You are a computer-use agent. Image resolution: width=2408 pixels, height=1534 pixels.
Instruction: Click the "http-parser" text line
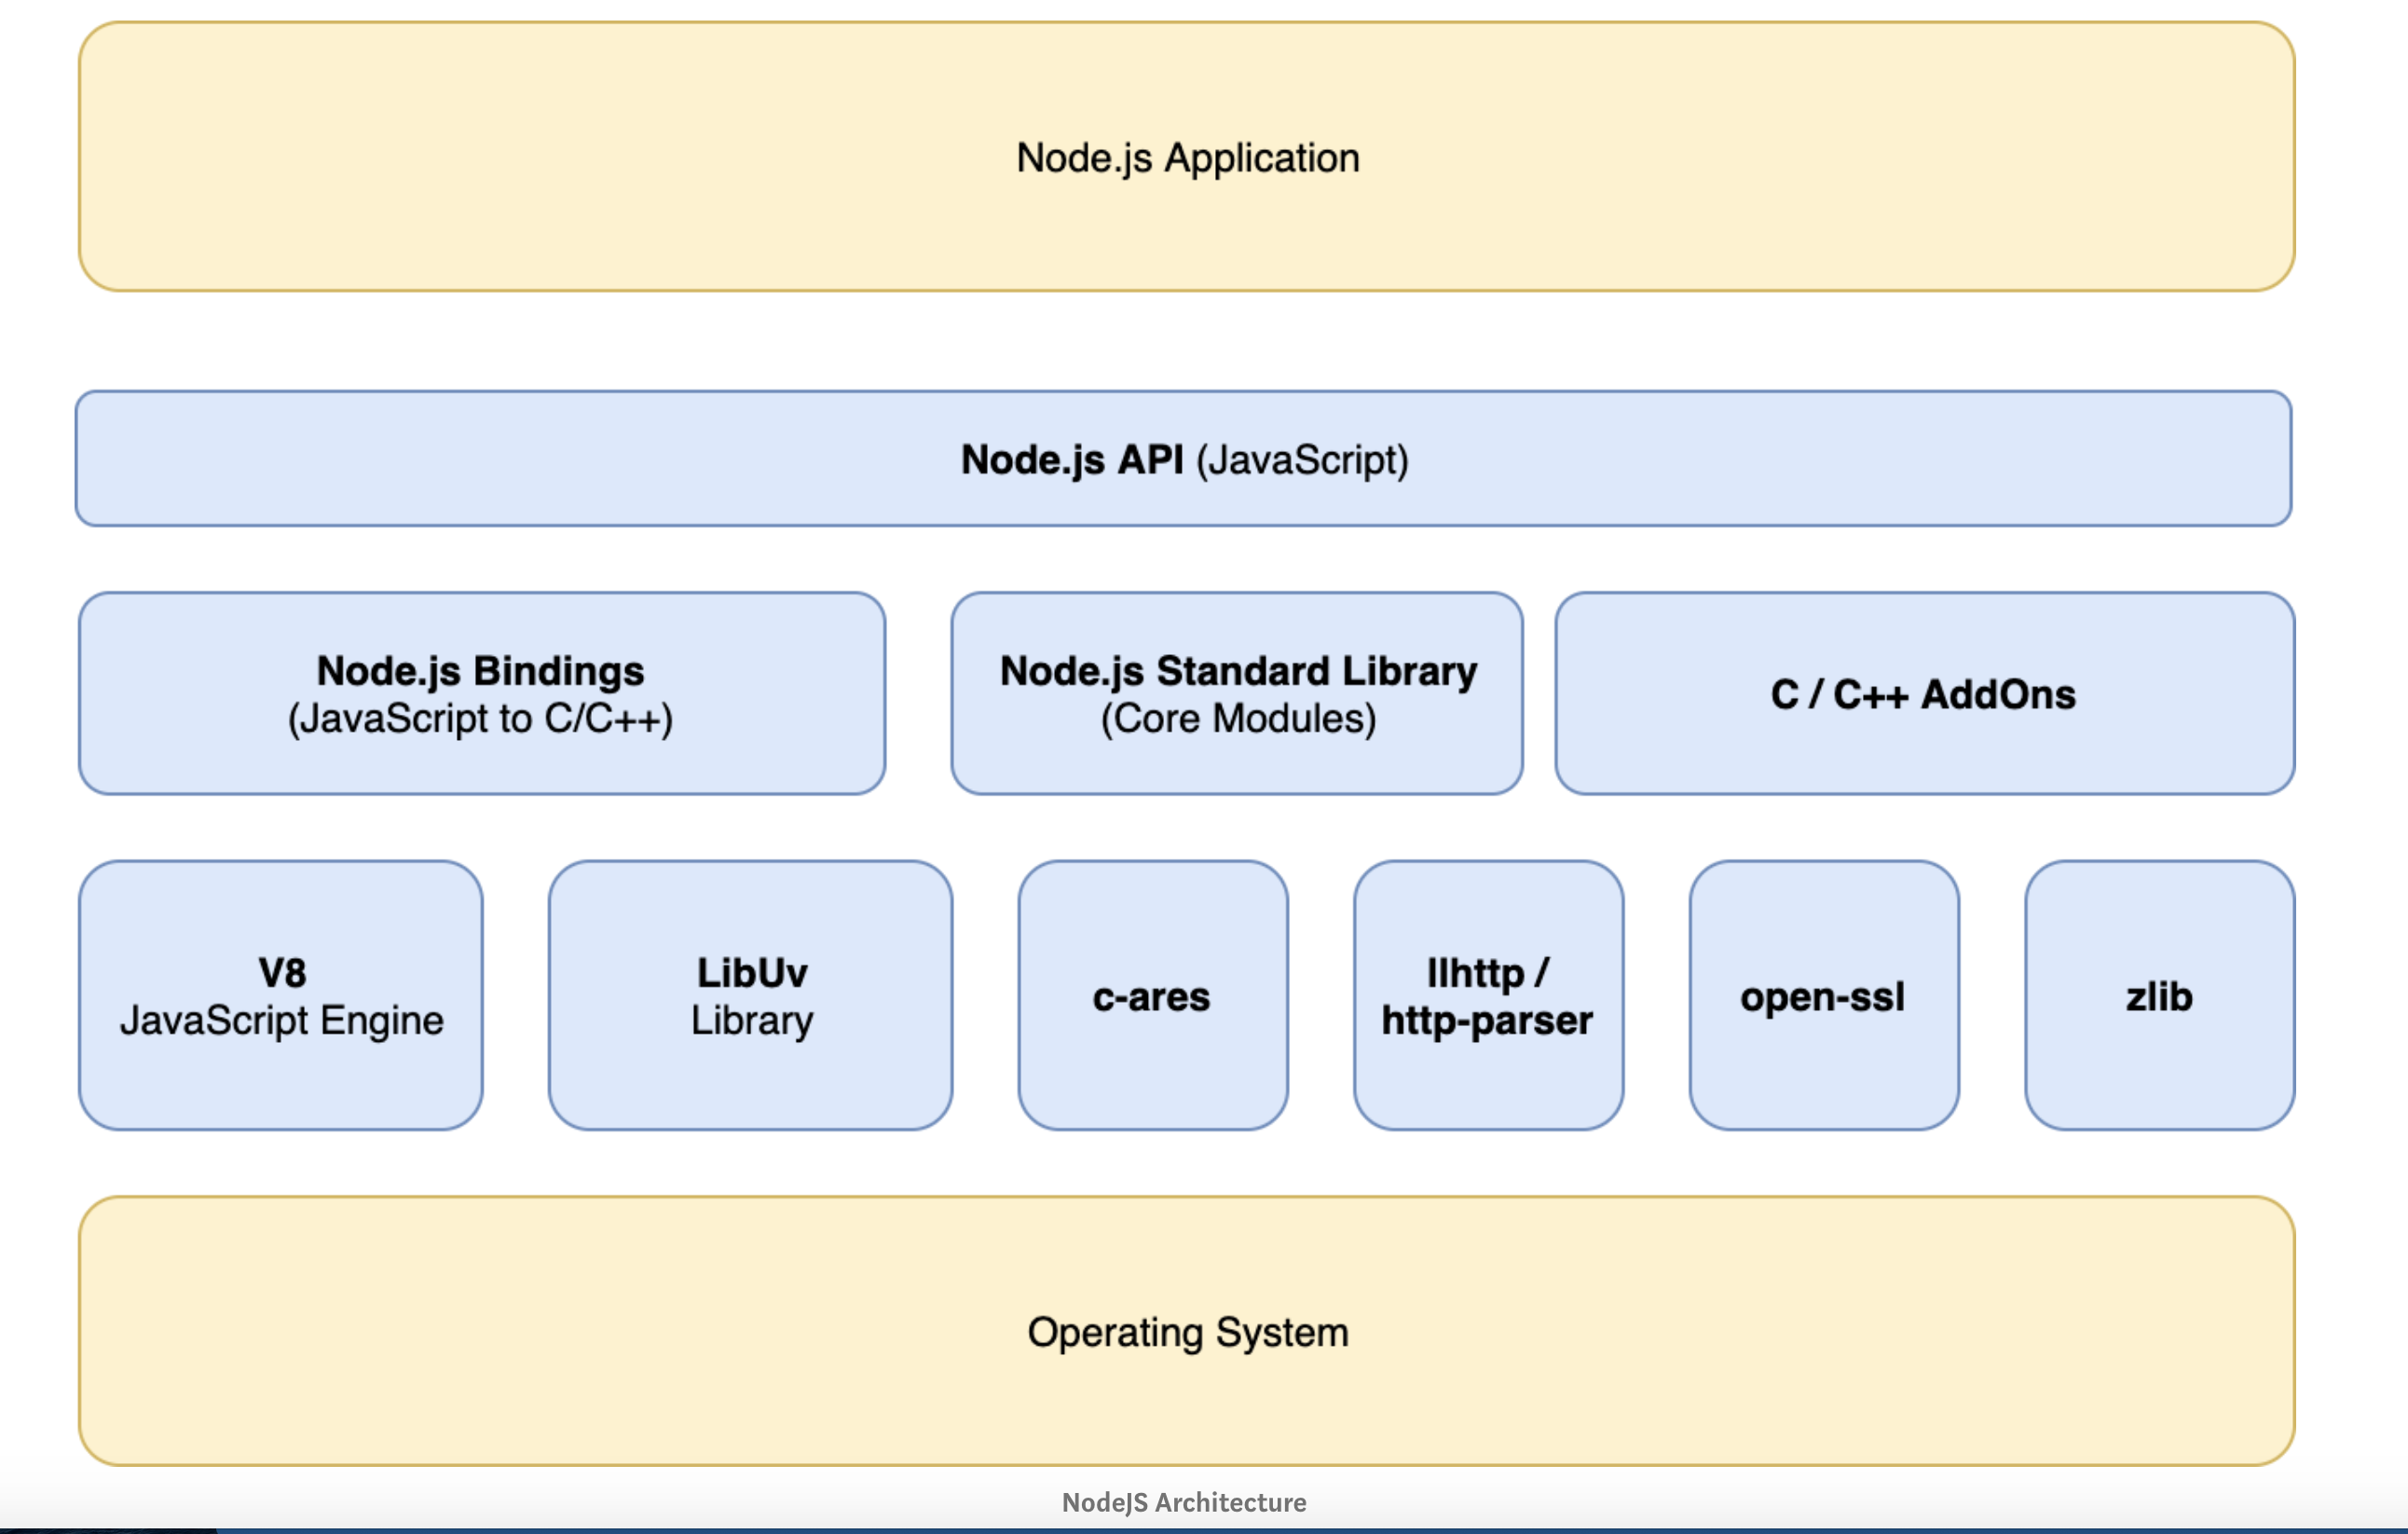point(1487,1021)
